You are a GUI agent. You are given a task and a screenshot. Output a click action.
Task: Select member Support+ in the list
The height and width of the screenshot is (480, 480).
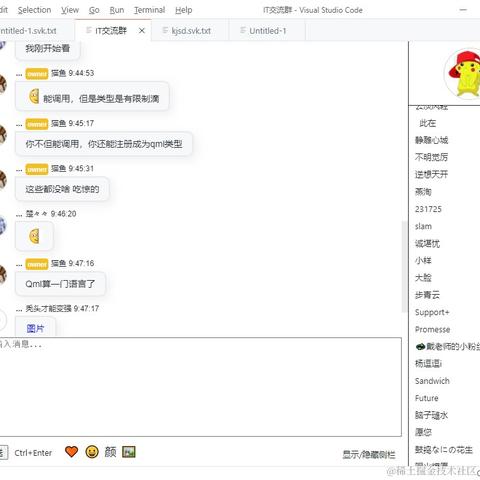tap(432, 312)
